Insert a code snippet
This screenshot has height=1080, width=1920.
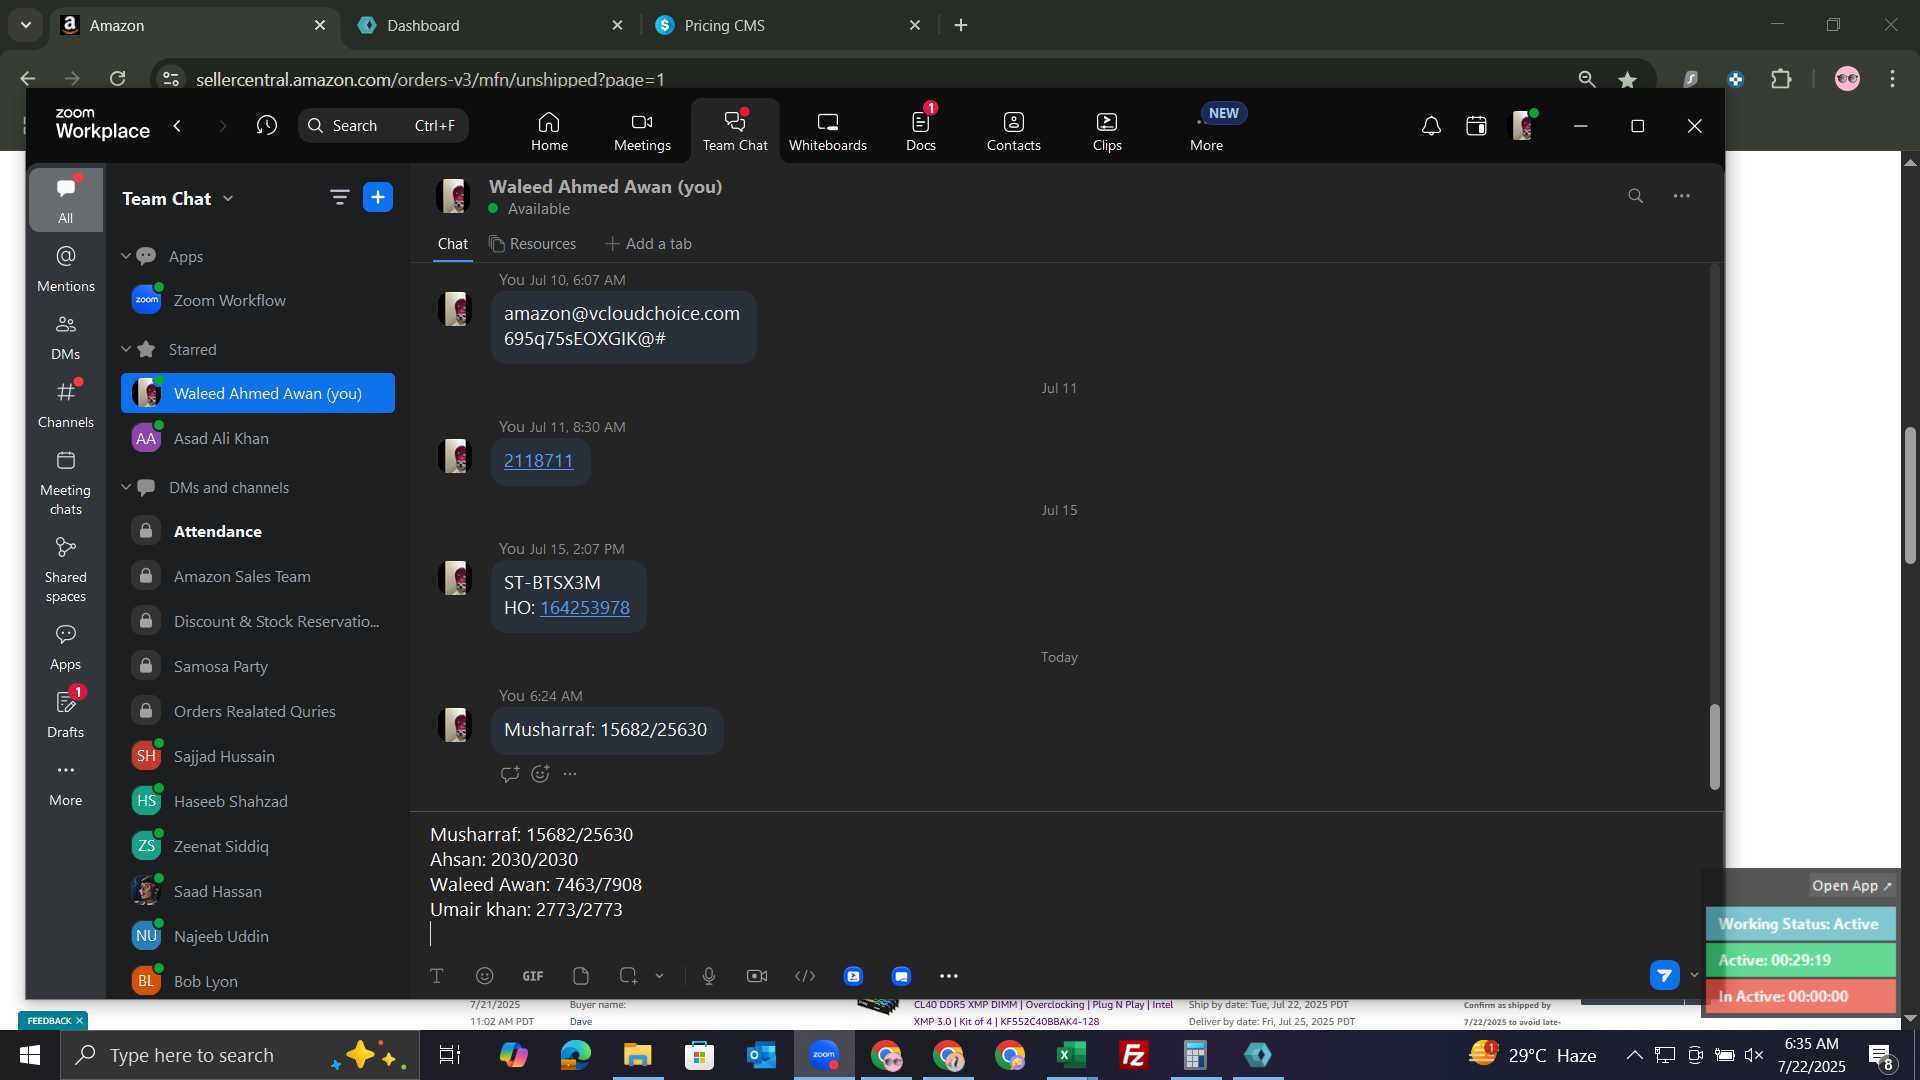(x=805, y=976)
